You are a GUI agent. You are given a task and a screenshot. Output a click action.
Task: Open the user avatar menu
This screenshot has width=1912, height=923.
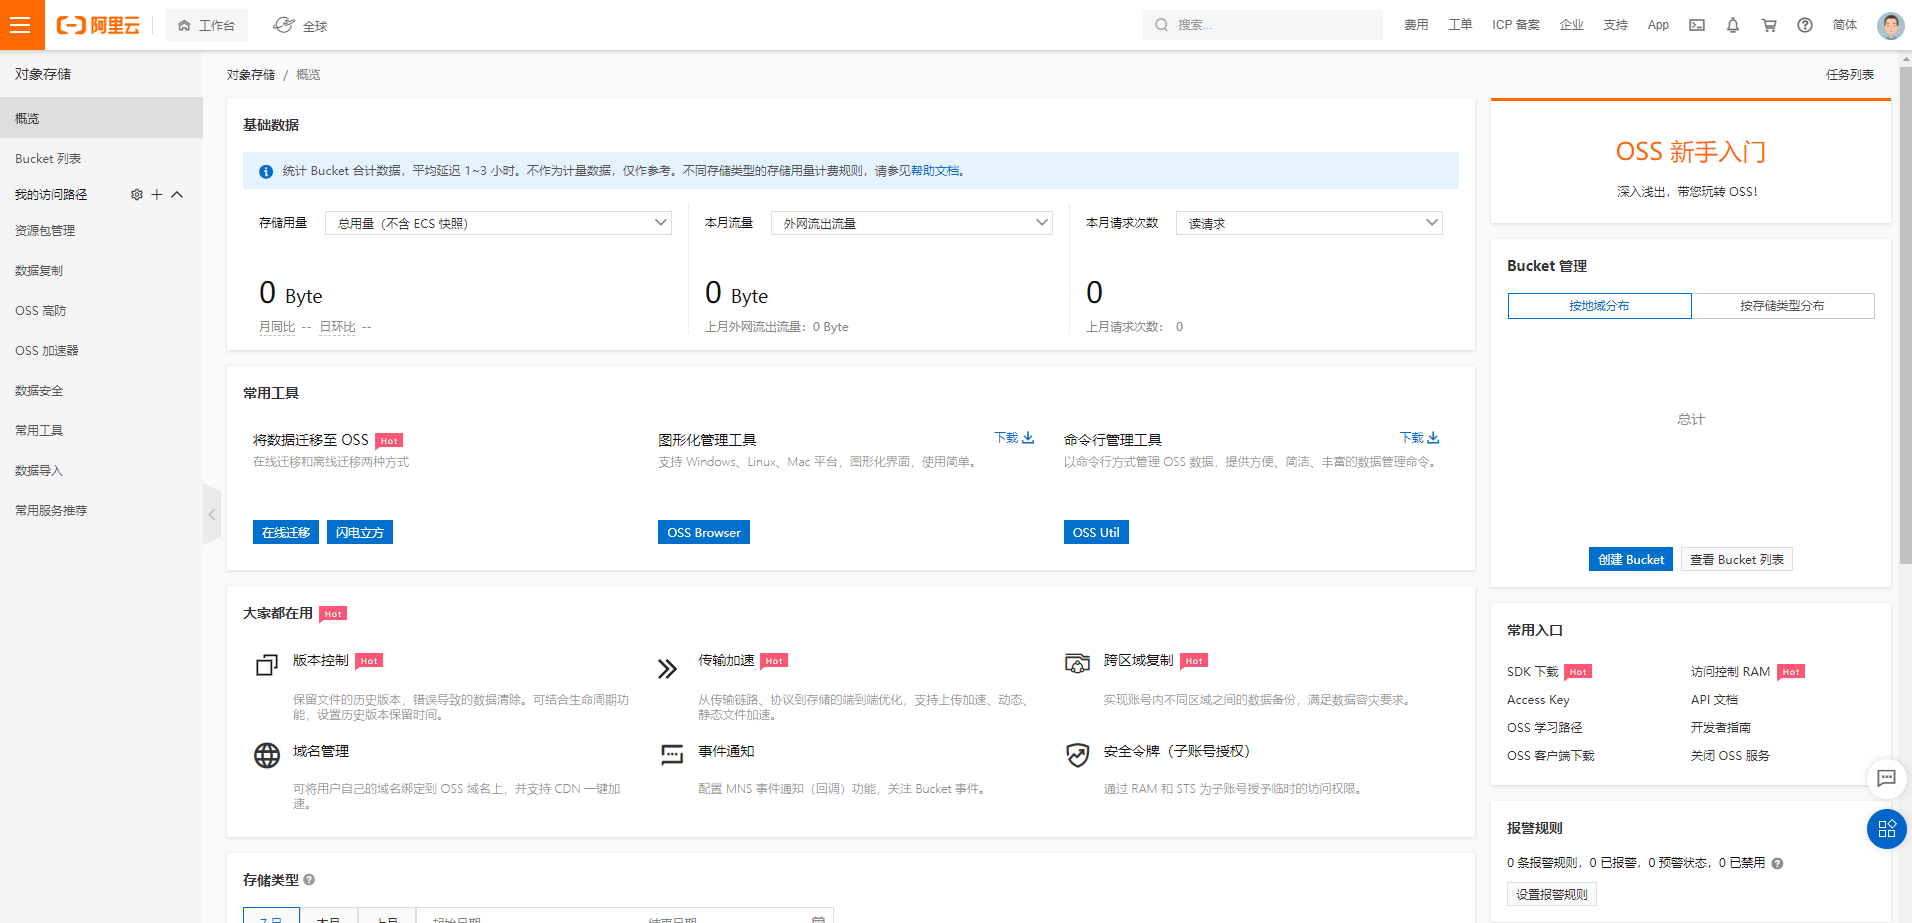click(1890, 25)
